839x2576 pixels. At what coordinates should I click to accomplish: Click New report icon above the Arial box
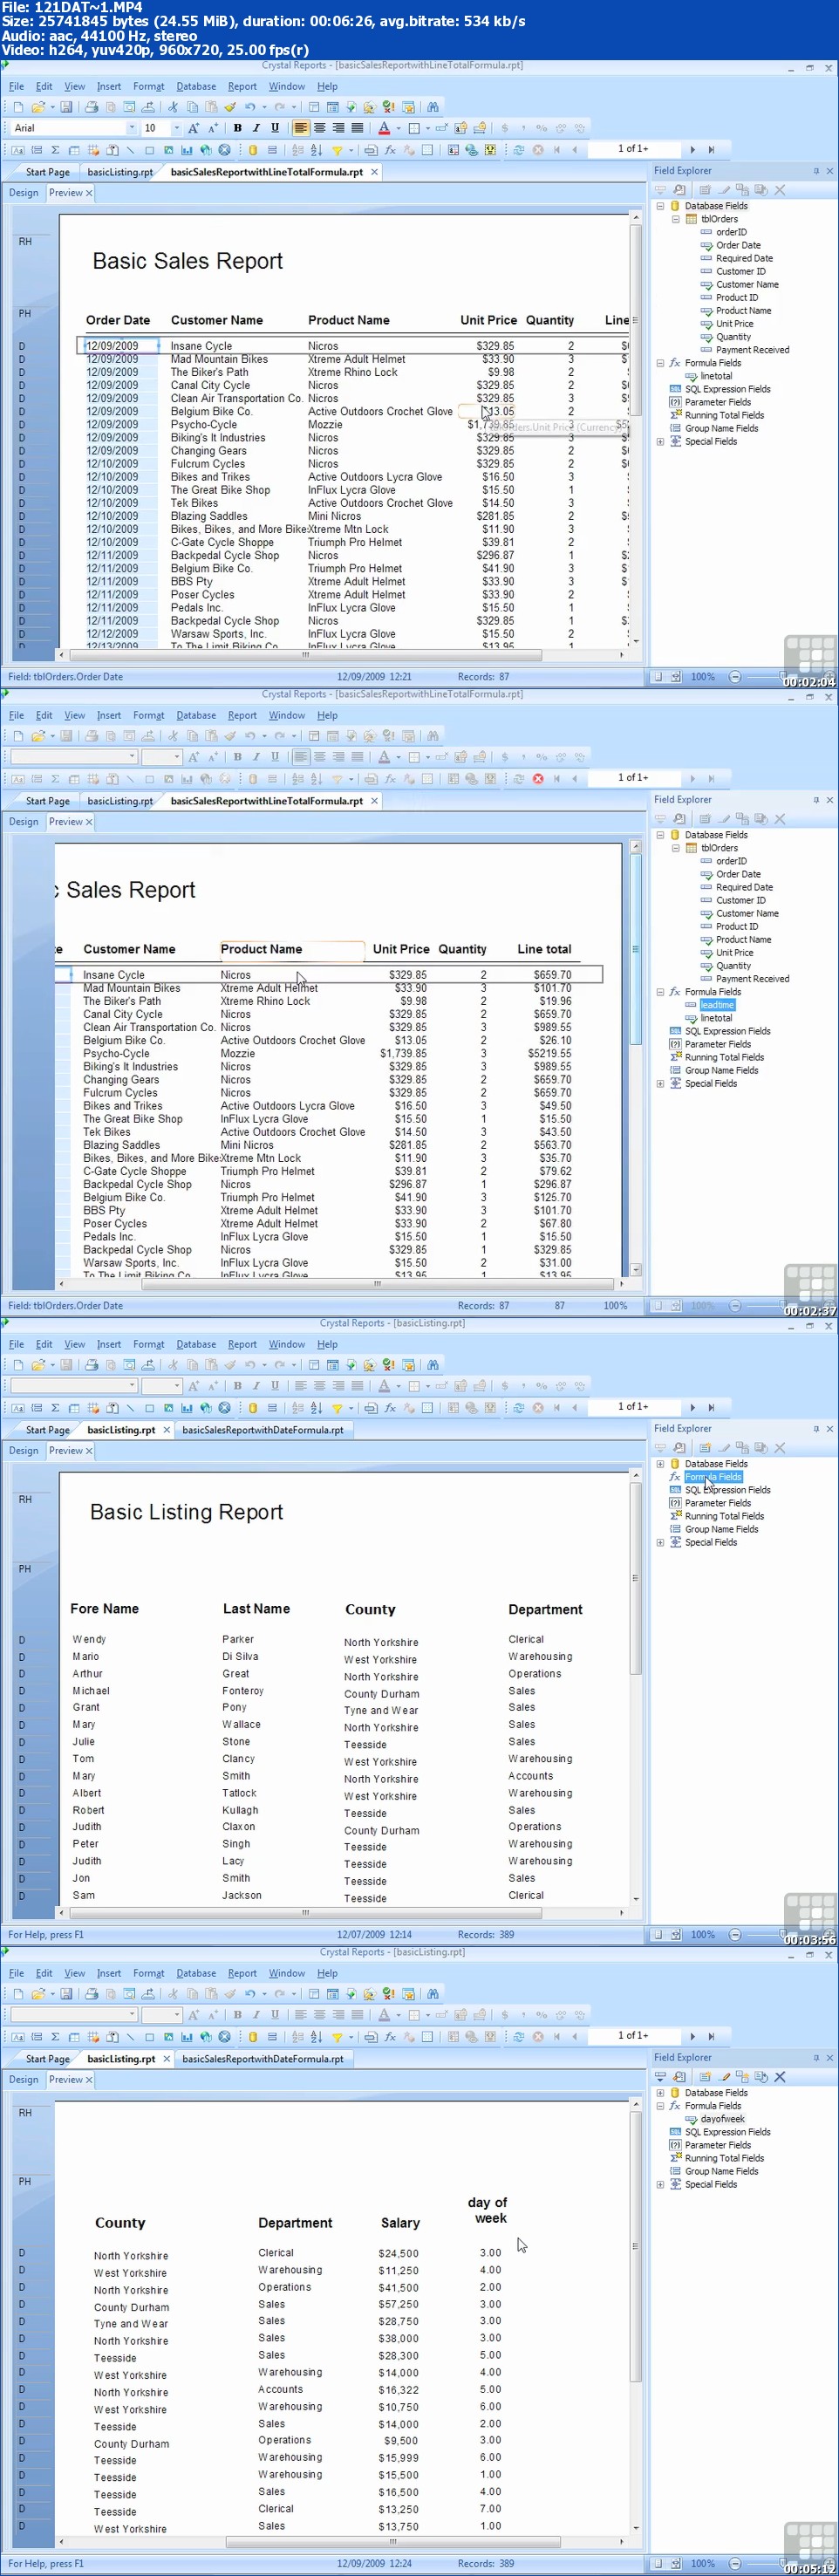pyautogui.click(x=17, y=107)
